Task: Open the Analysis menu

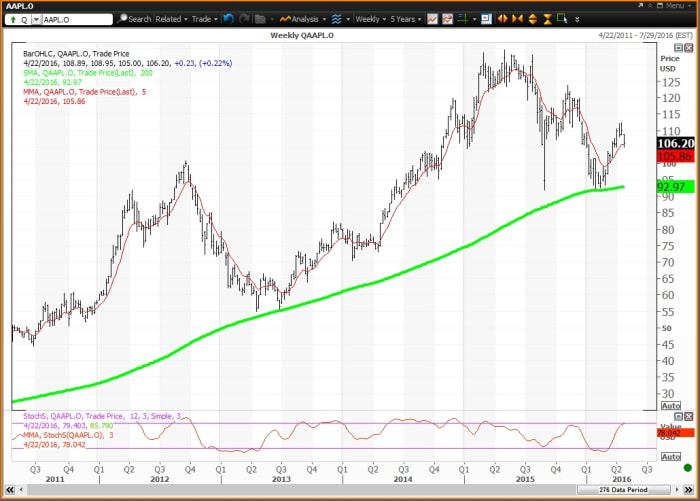Action: click(301, 19)
